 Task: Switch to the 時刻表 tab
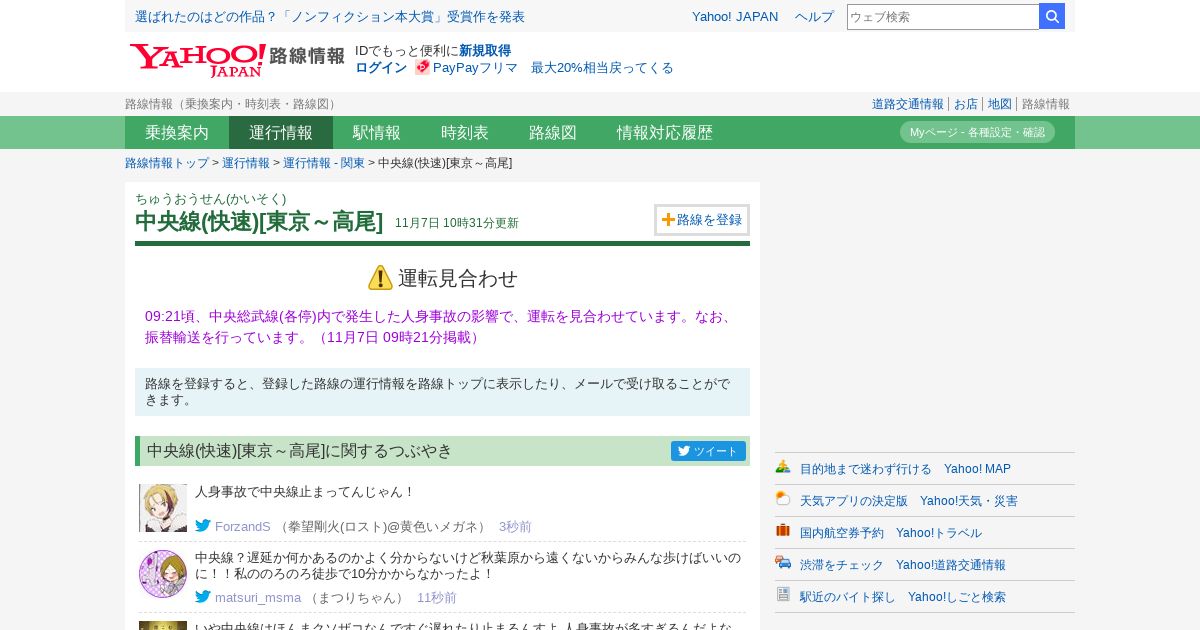pos(465,132)
